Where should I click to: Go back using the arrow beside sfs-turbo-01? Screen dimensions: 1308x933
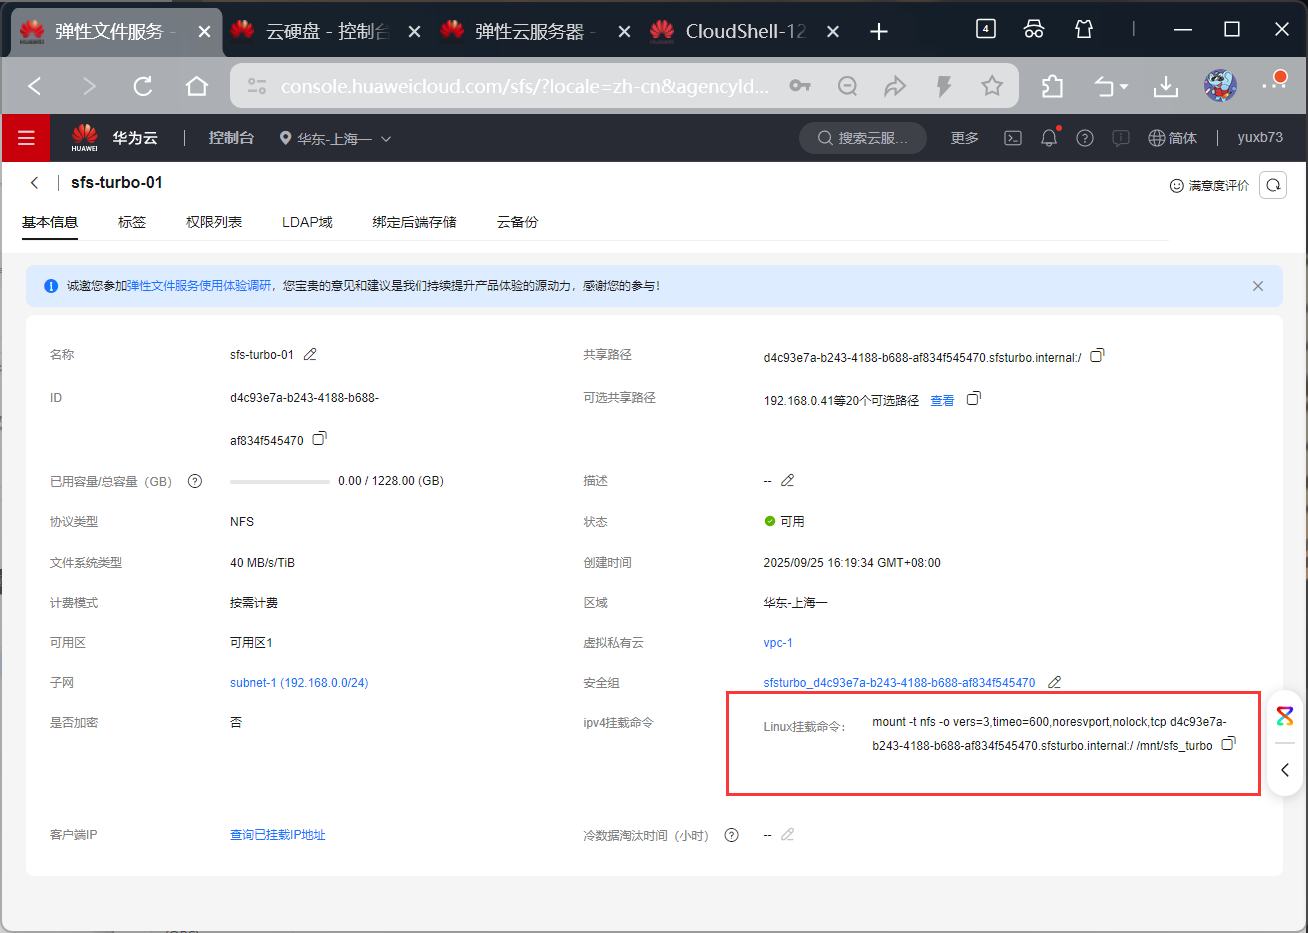(35, 182)
